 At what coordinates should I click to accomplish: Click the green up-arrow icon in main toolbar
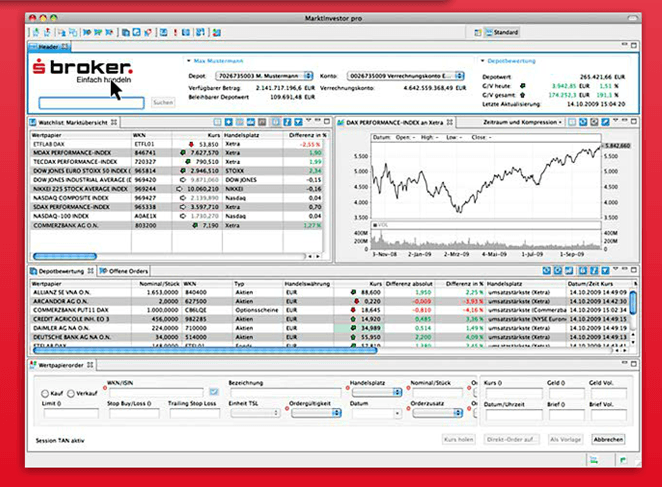pos(36,32)
